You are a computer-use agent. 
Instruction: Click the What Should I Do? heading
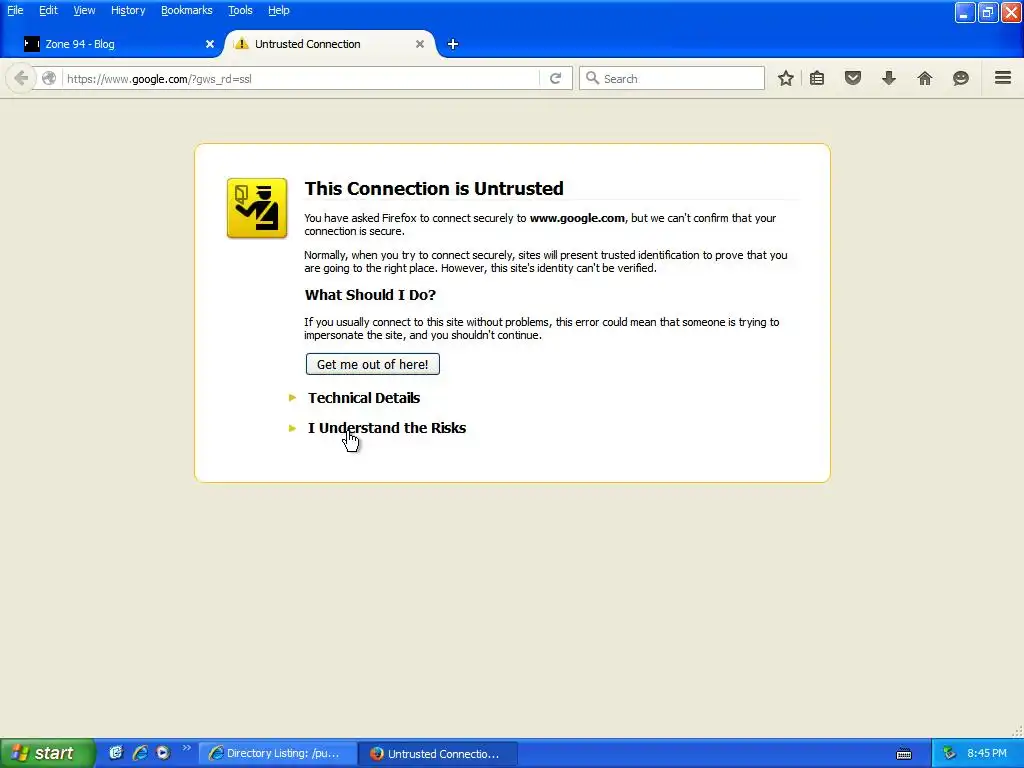click(x=370, y=295)
